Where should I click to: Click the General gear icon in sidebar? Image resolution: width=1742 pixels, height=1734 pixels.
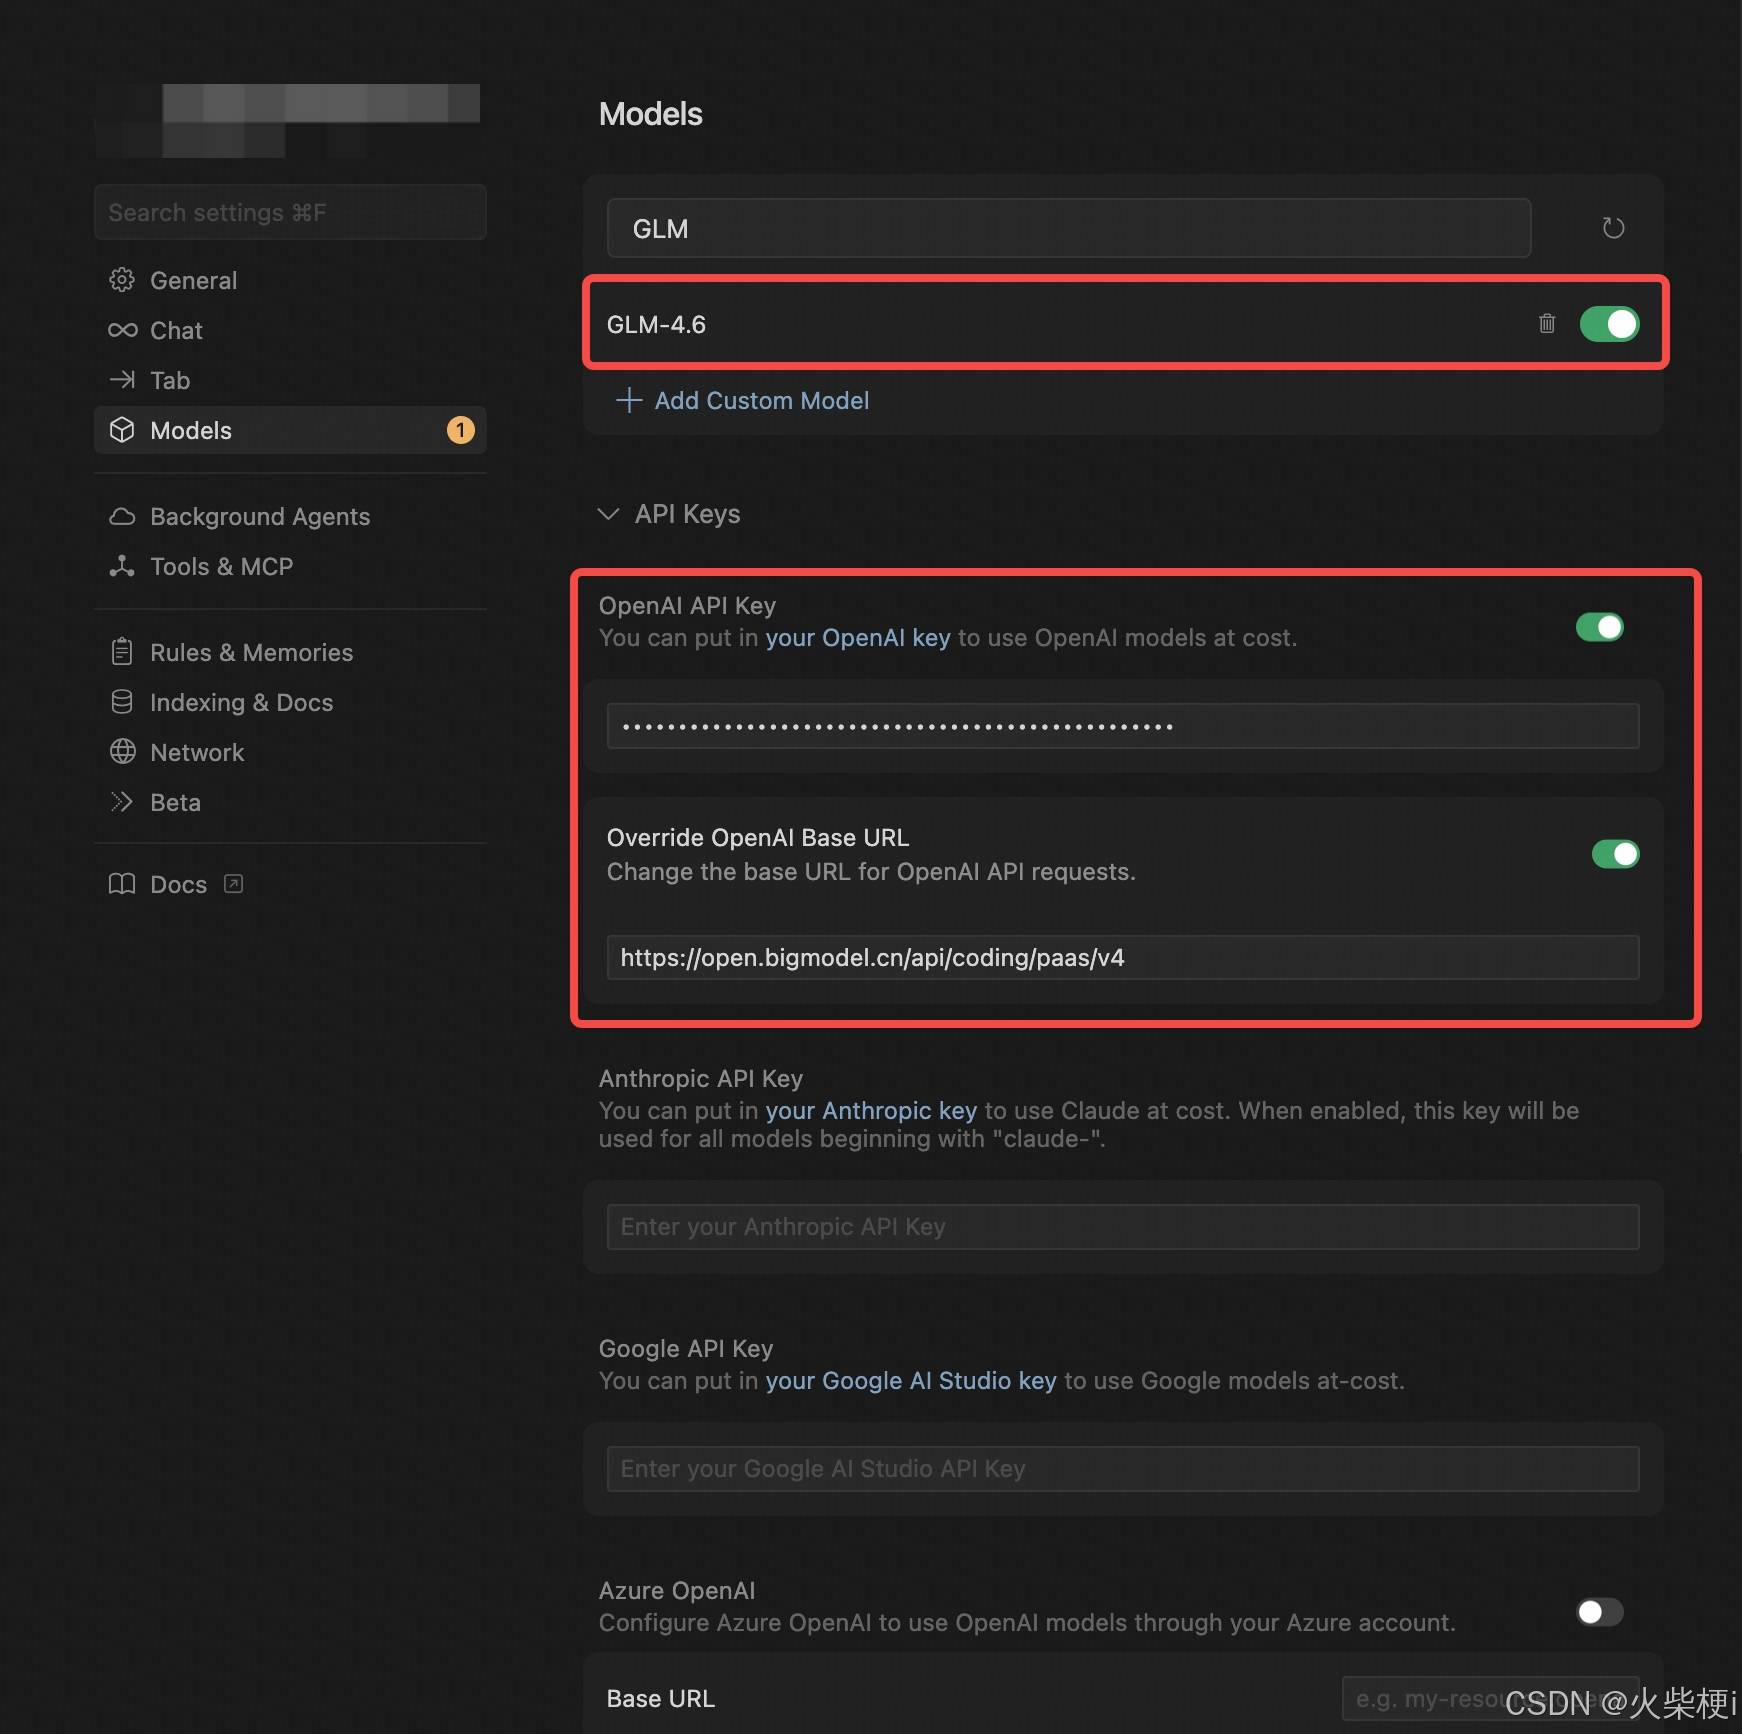122,280
